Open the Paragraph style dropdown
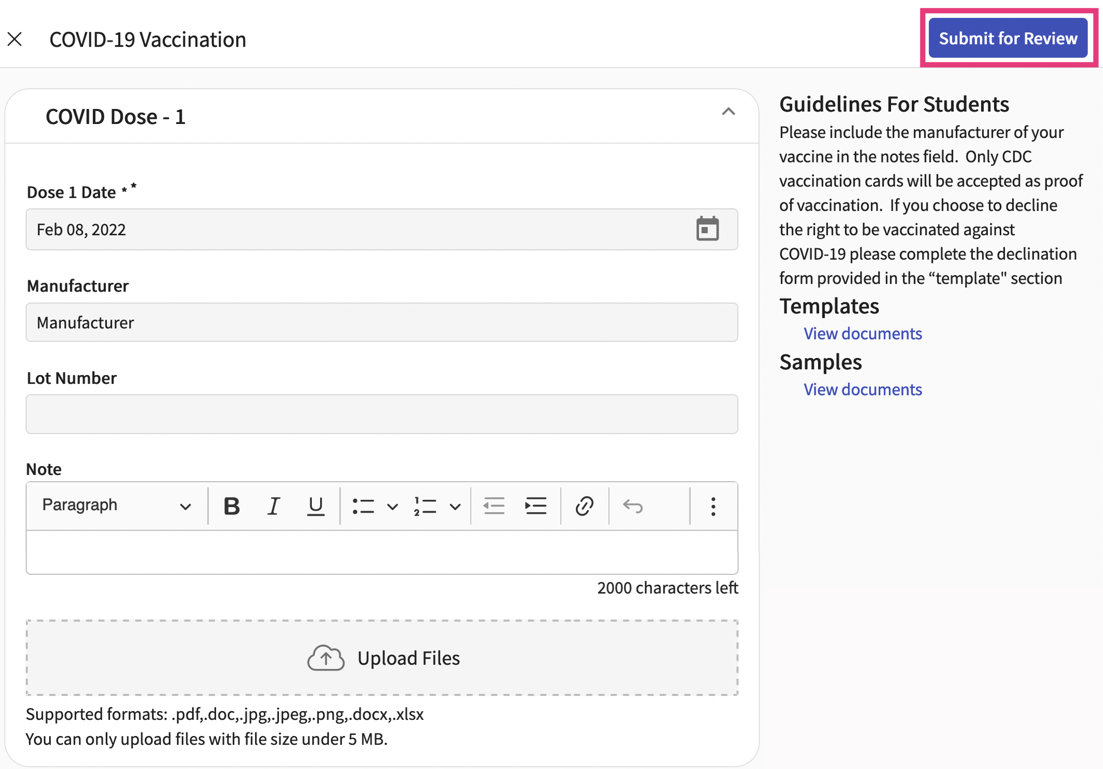The height and width of the screenshot is (769, 1103). coord(116,506)
